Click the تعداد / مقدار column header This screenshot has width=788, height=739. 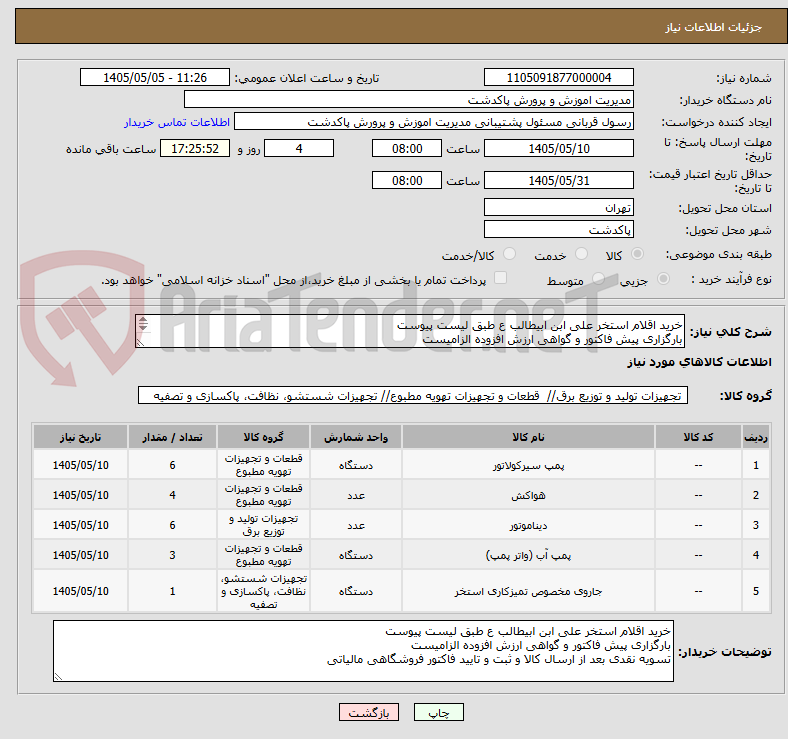172,437
